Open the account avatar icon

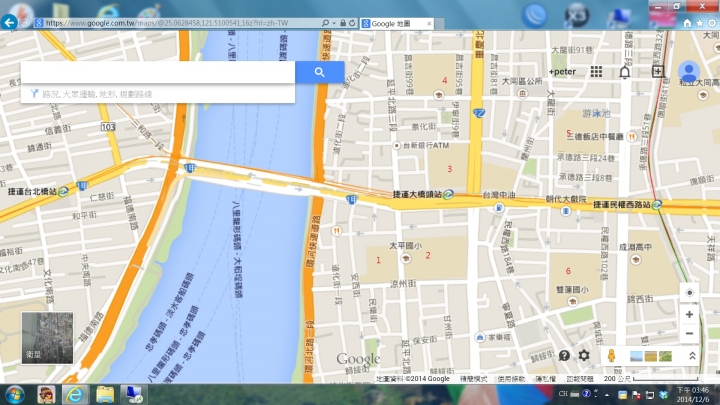(689, 72)
